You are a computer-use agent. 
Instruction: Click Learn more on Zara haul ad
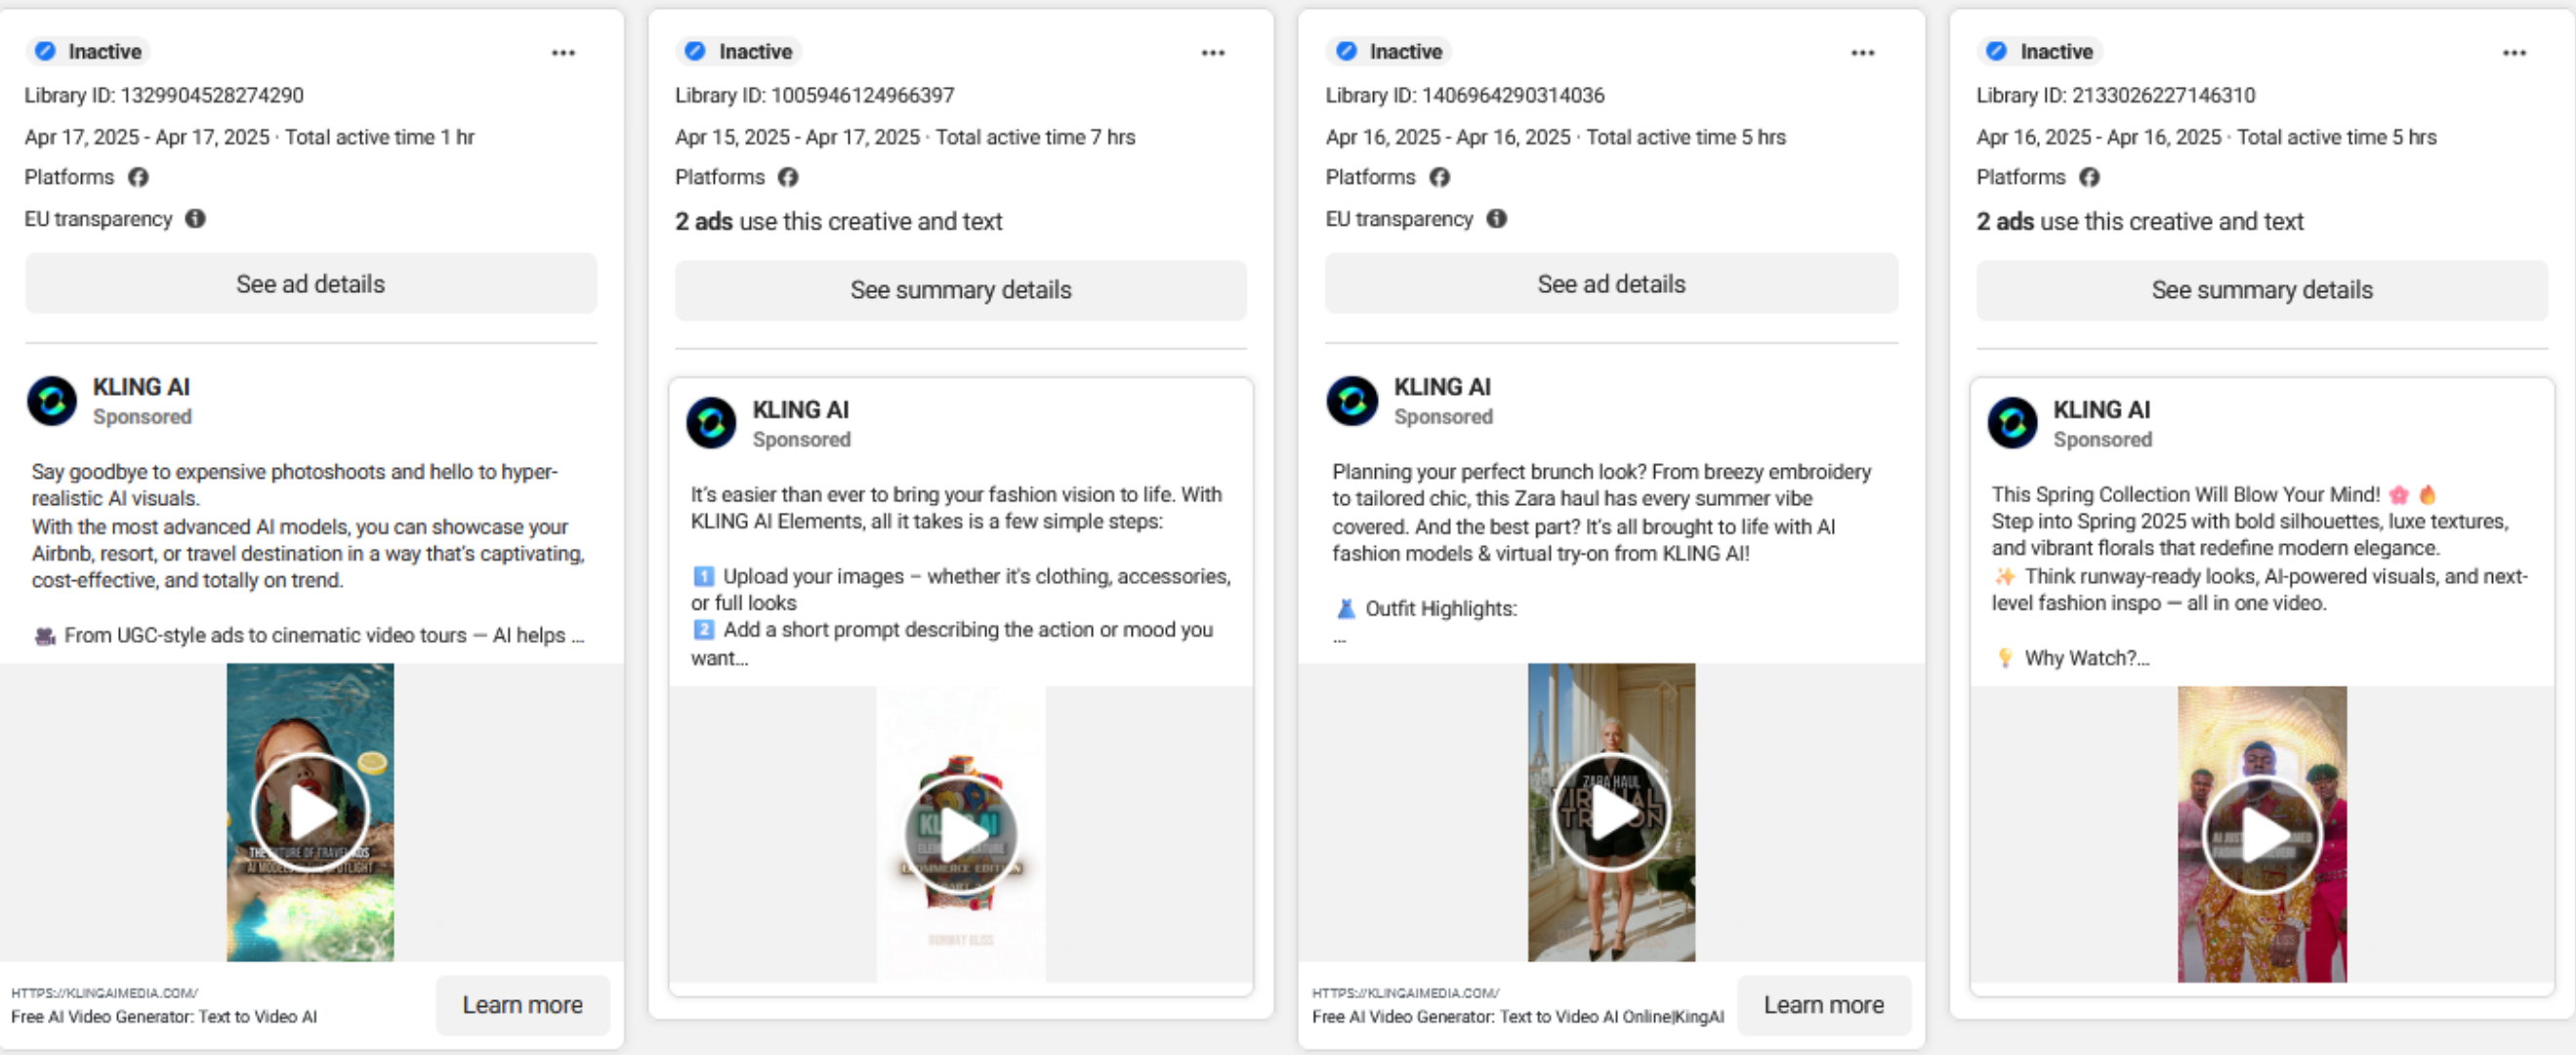point(1823,1004)
